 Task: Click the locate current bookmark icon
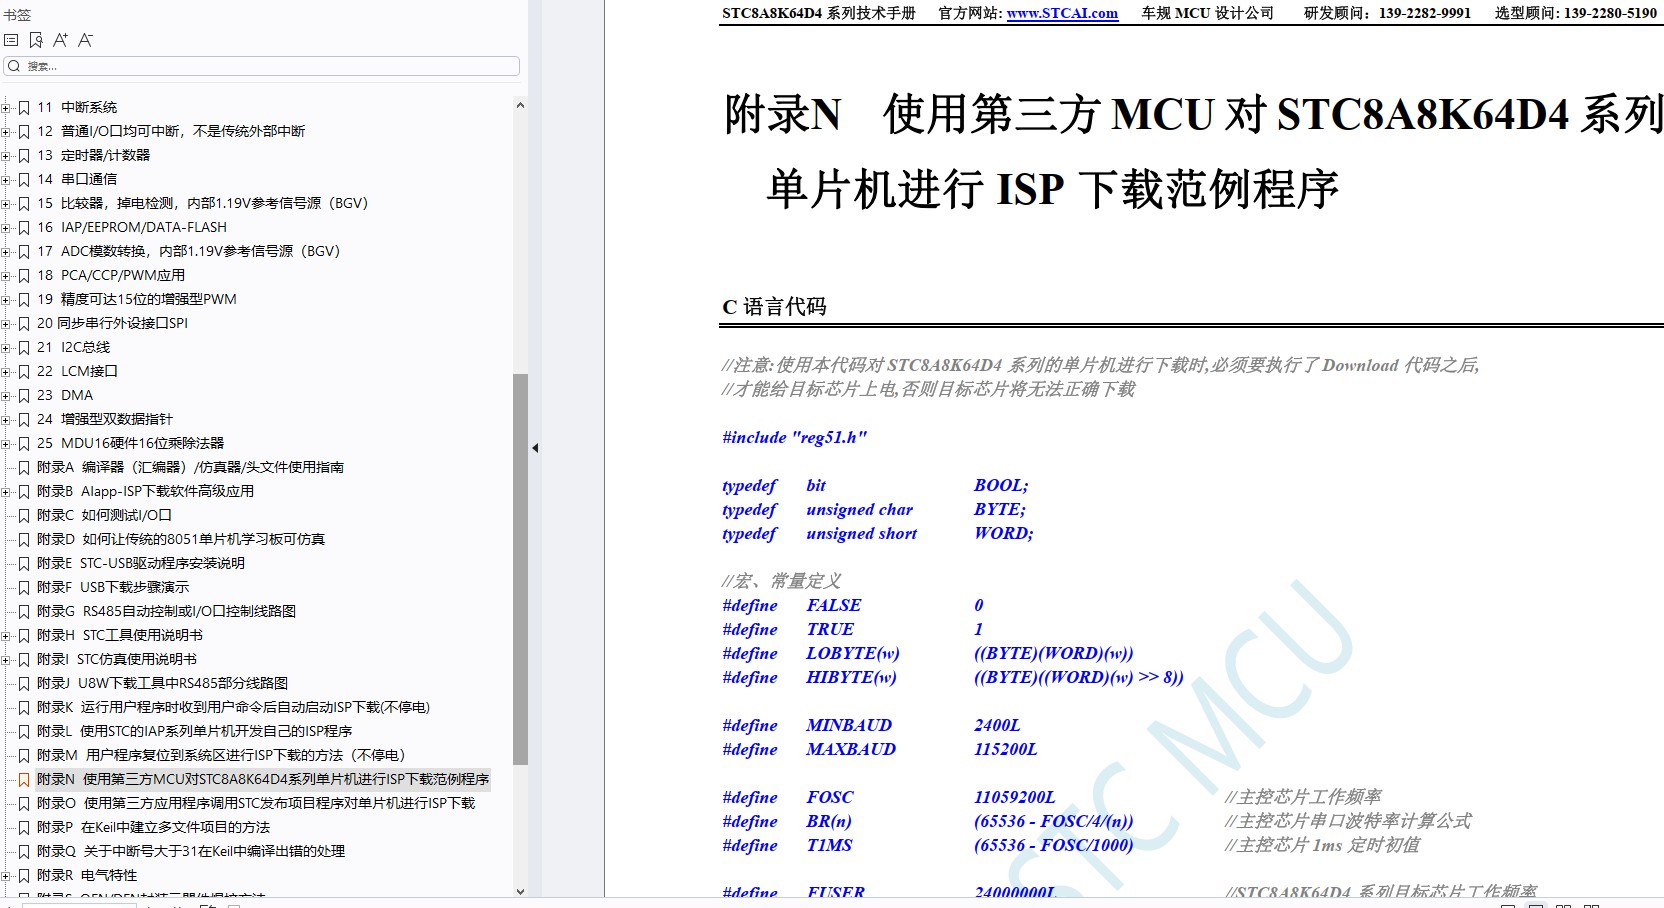[36, 40]
